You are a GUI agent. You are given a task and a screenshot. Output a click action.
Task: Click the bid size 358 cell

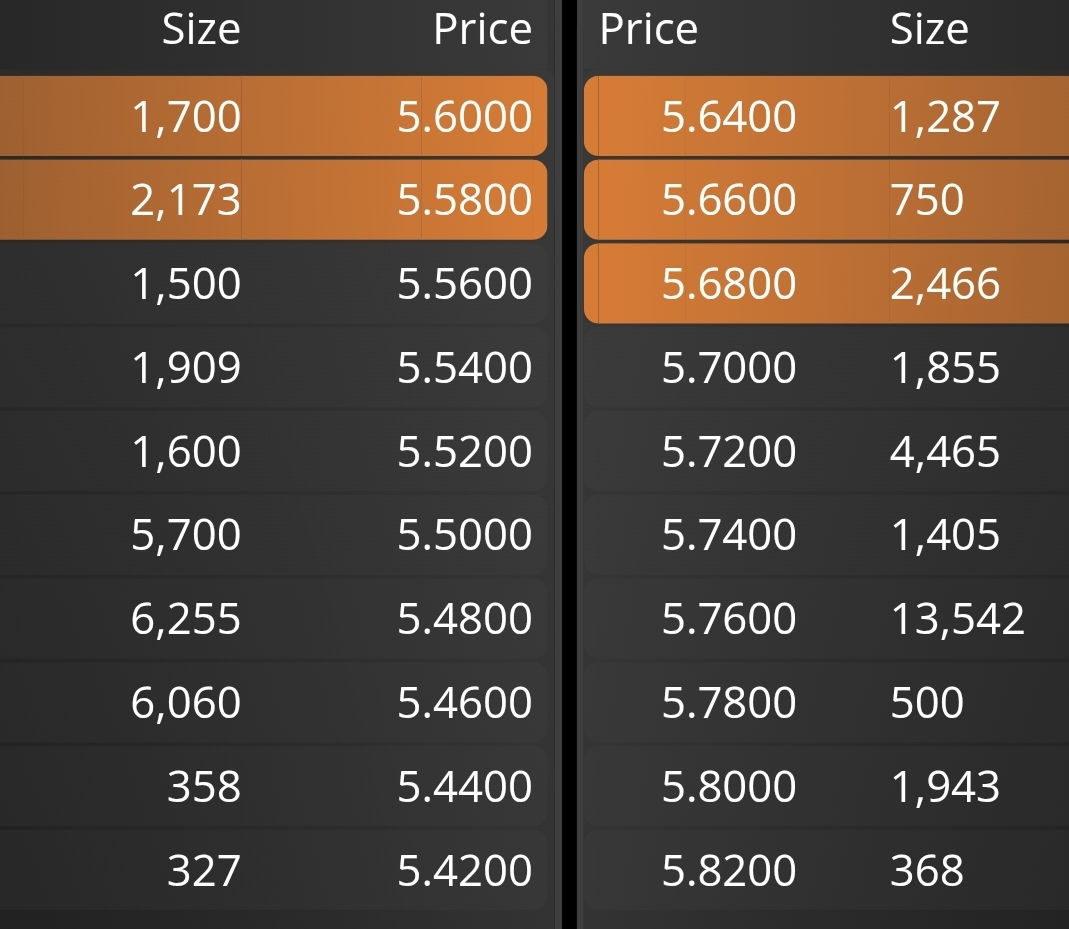(x=204, y=787)
